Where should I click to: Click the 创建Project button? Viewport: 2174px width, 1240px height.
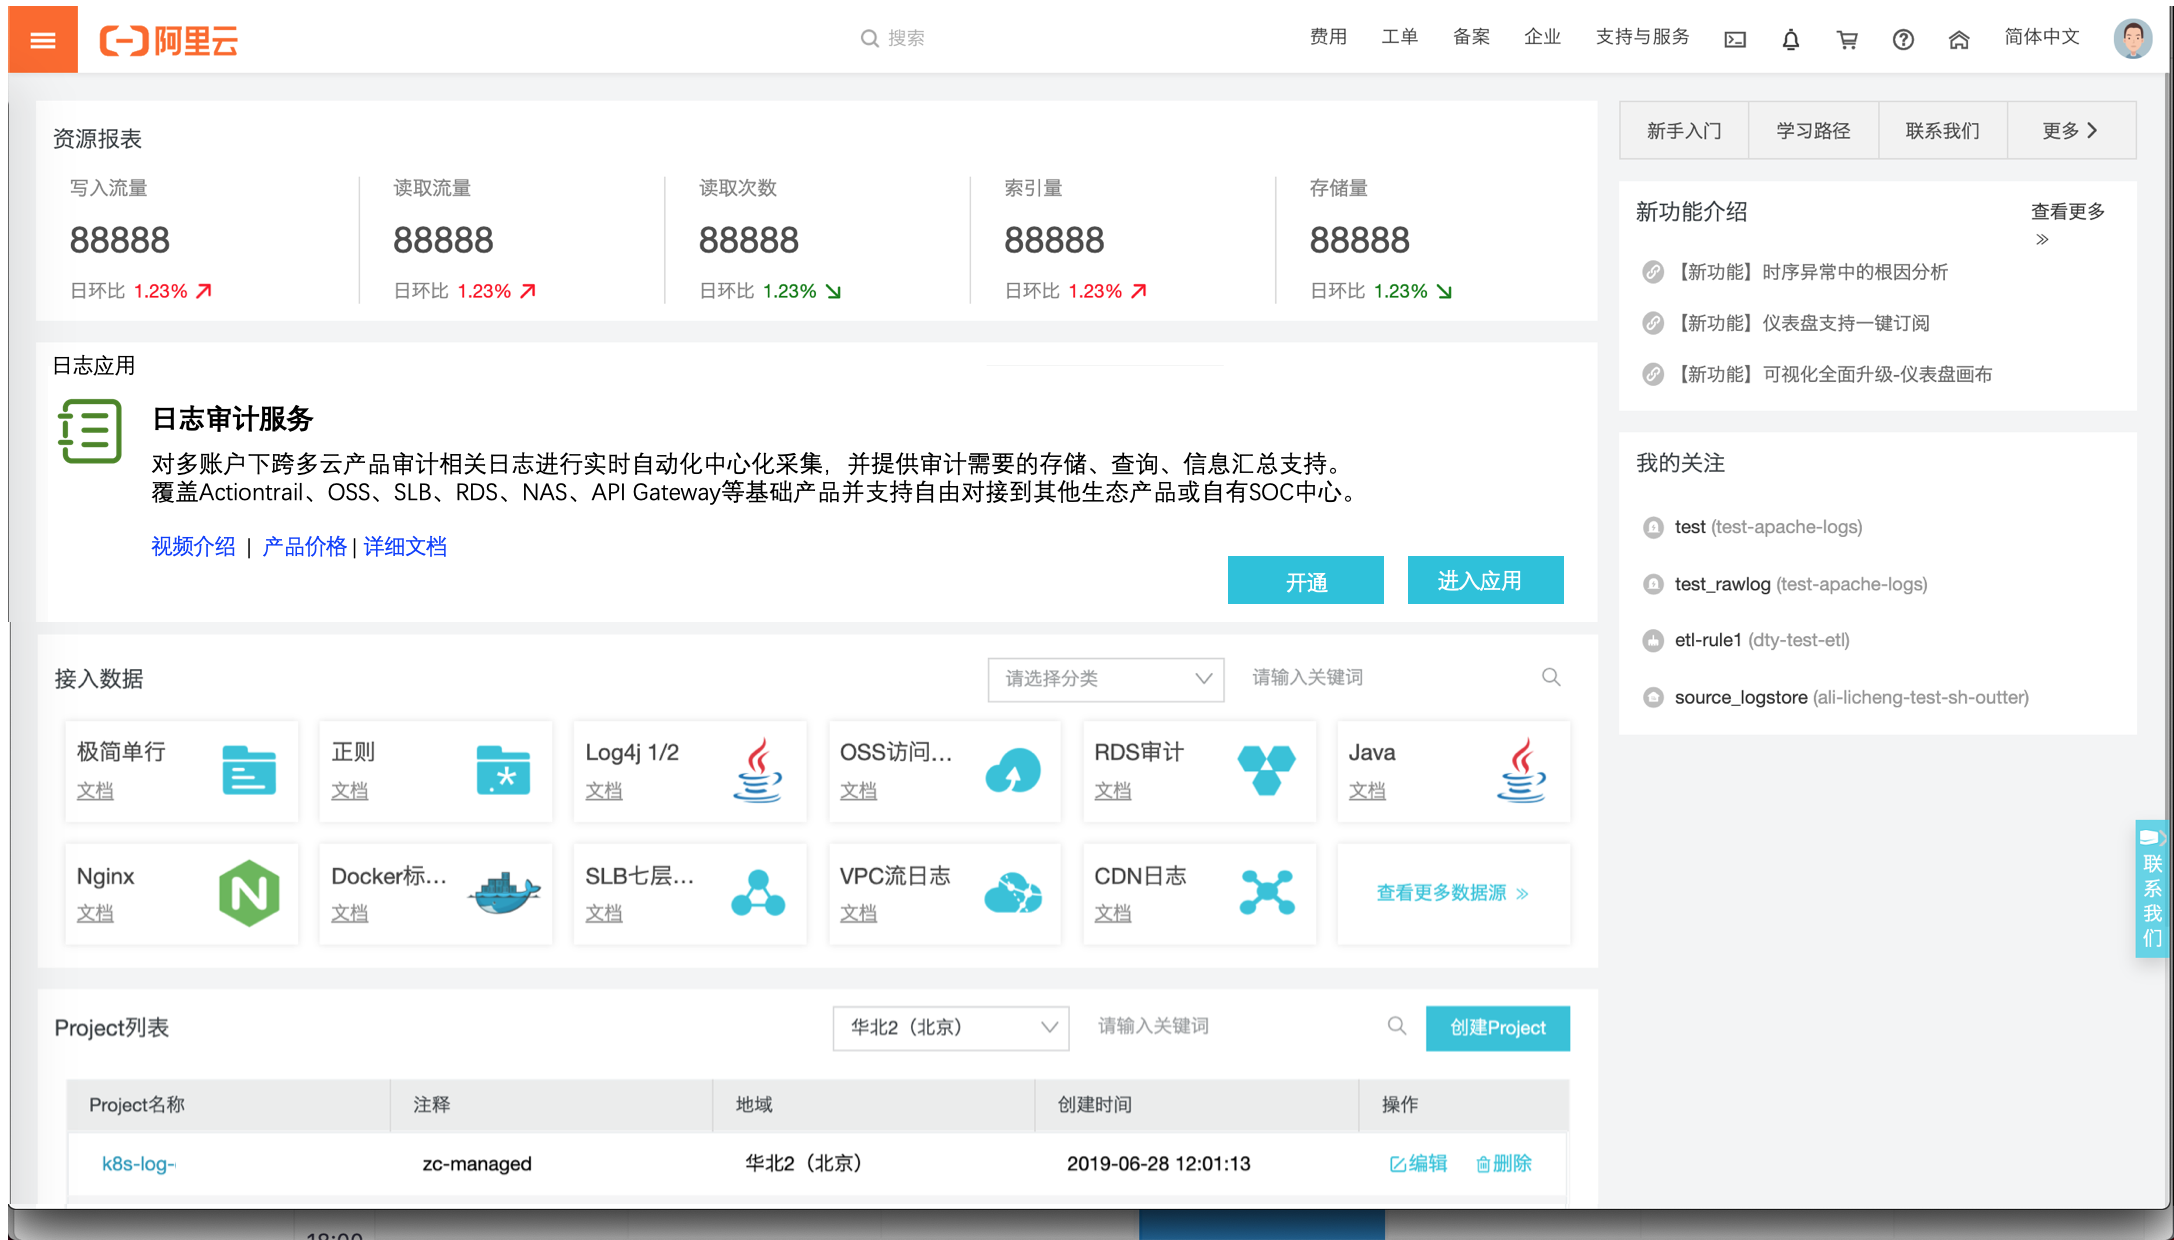click(1498, 1028)
